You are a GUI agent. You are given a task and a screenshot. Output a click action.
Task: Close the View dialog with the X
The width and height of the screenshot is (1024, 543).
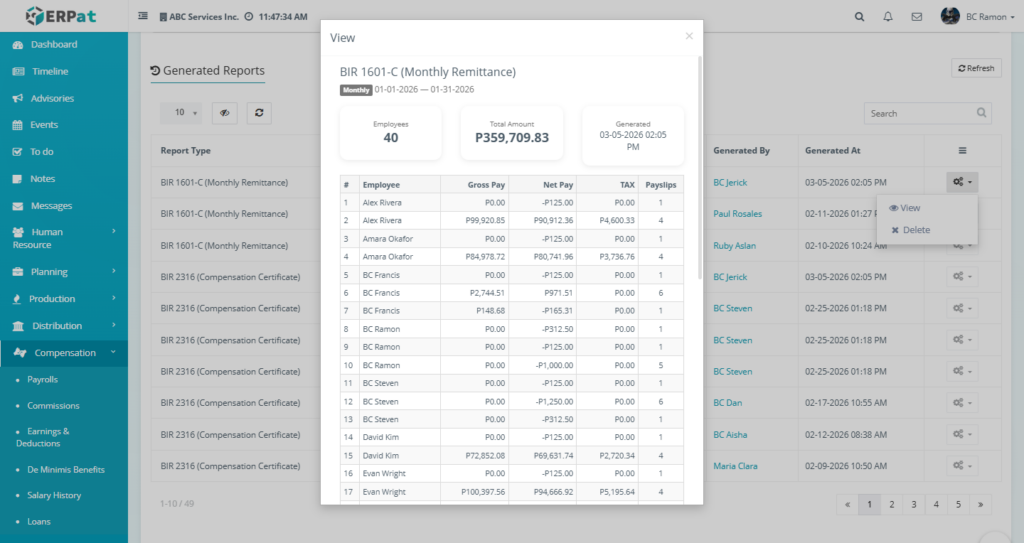(x=688, y=36)
